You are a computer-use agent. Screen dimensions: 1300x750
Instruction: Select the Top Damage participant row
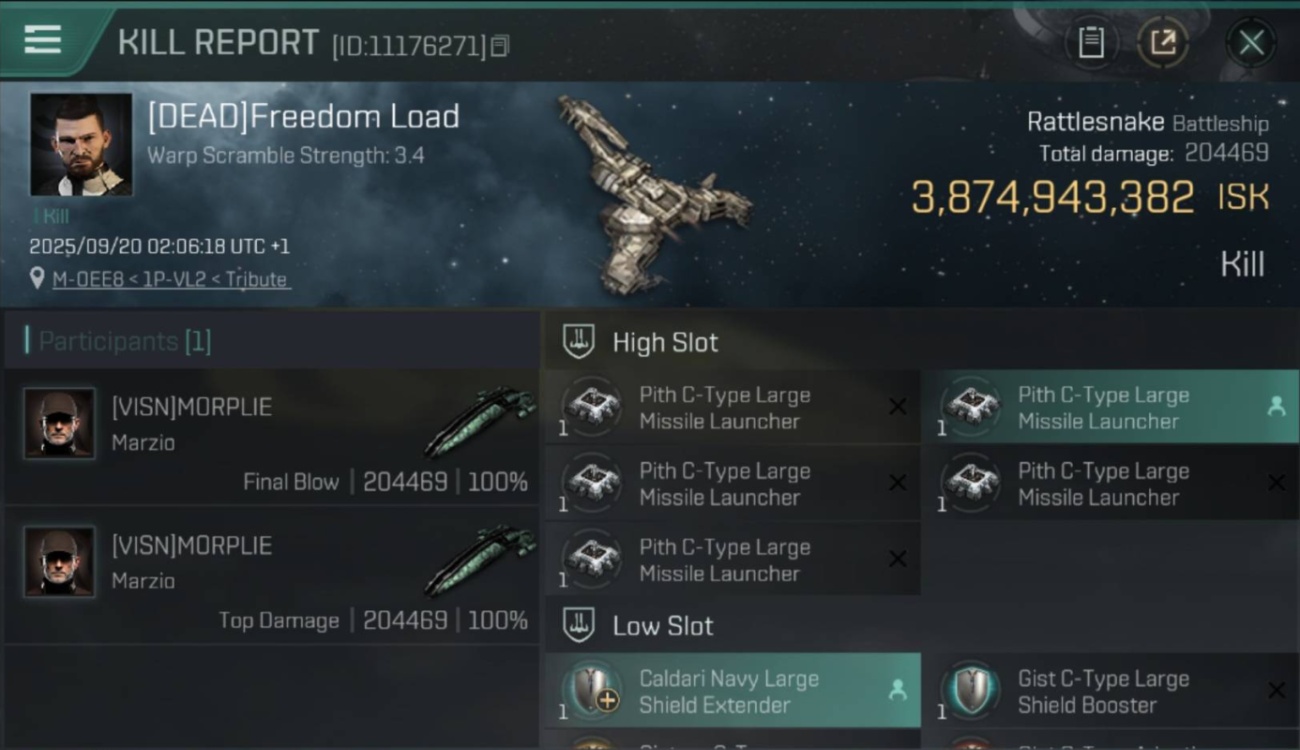pos(270,576)
